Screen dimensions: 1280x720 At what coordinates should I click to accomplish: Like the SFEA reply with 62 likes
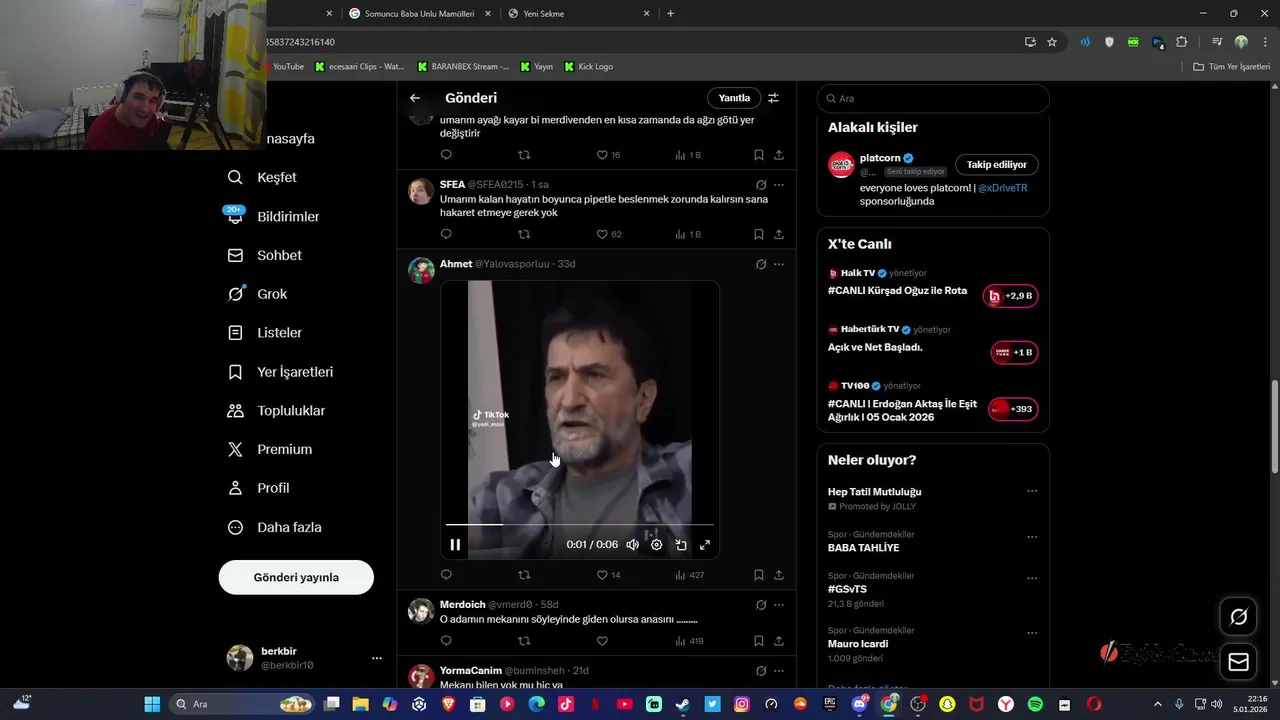click(608, 234)
